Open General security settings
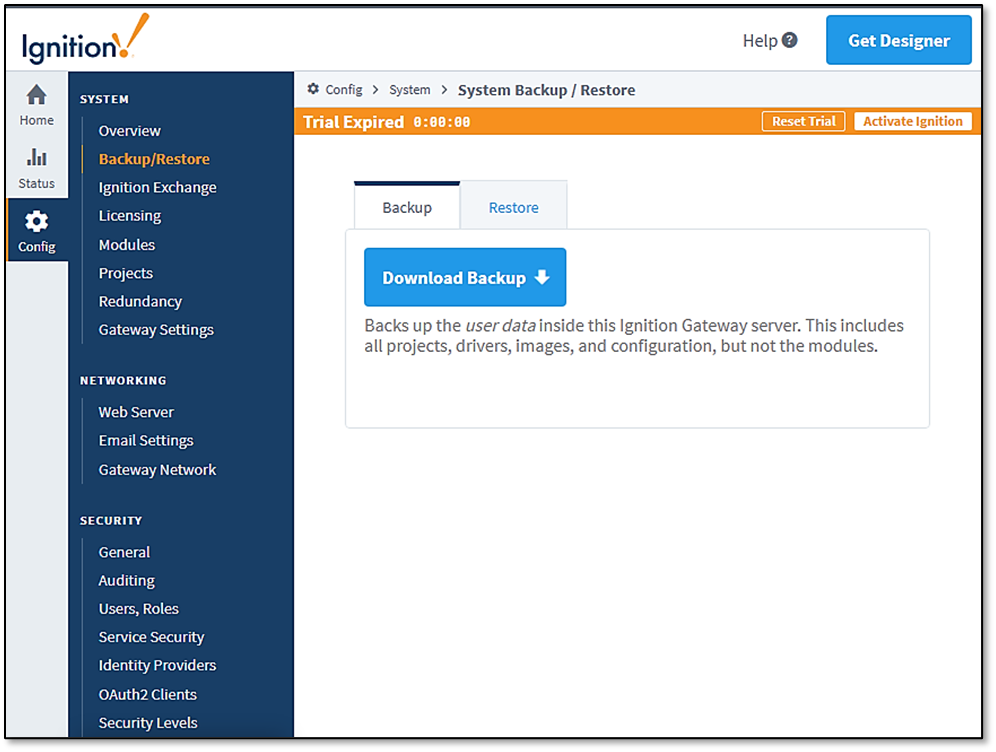This screenshot has width=996, height=752. coord(124,553)
